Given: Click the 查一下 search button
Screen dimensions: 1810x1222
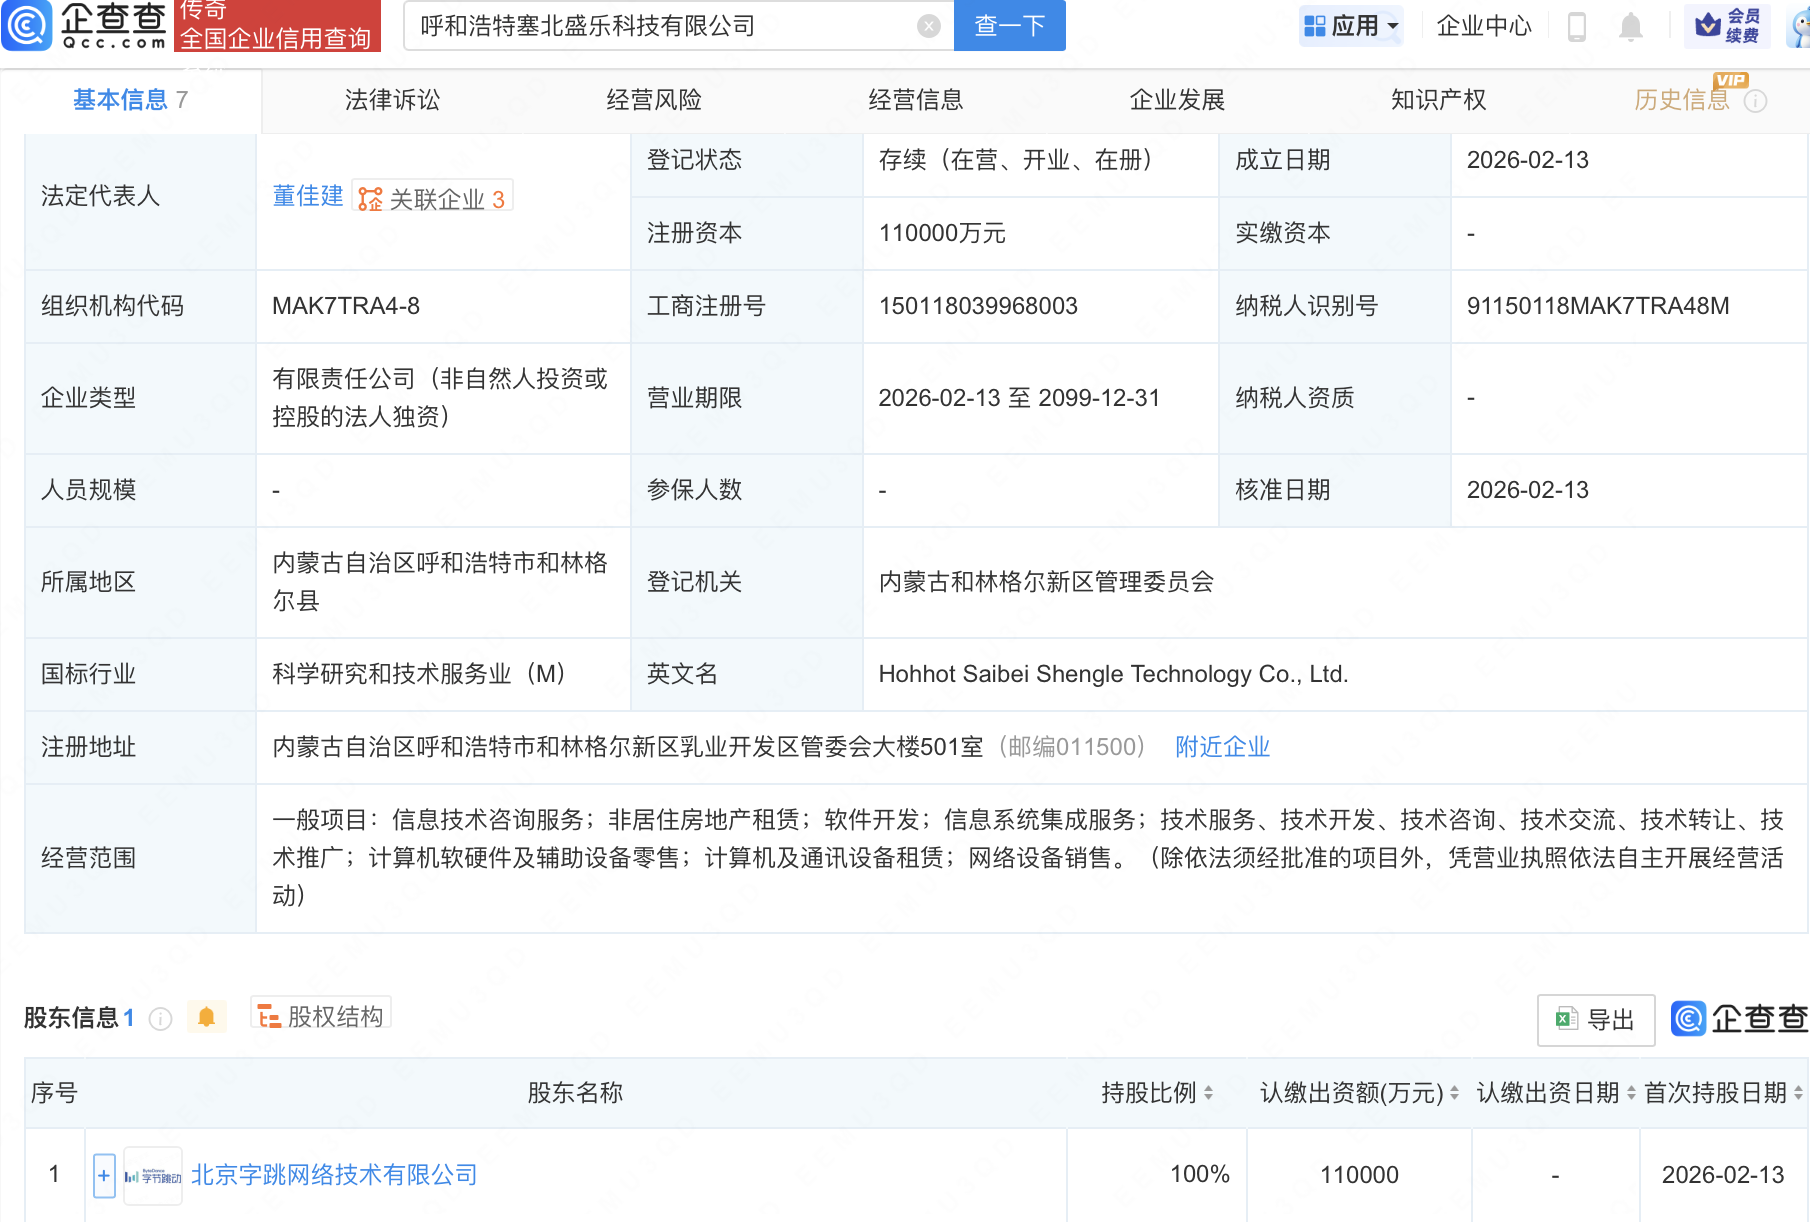Looking at the screenshot, I should pos(1009,26).
